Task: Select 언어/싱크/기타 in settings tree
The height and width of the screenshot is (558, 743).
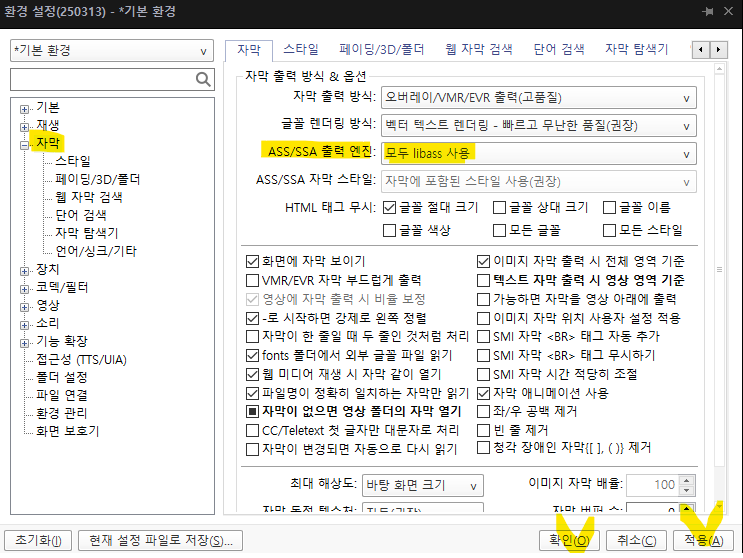Action: (96, 251)
